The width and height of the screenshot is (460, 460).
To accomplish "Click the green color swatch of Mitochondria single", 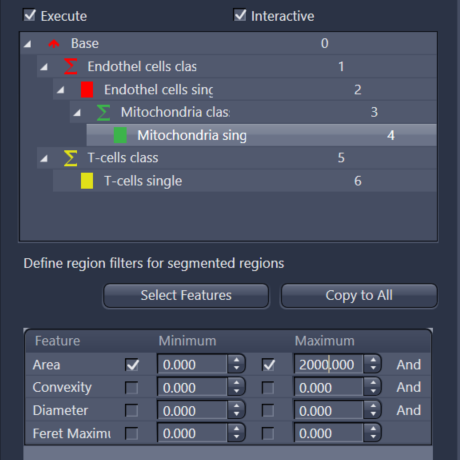I will click(120, 135).
